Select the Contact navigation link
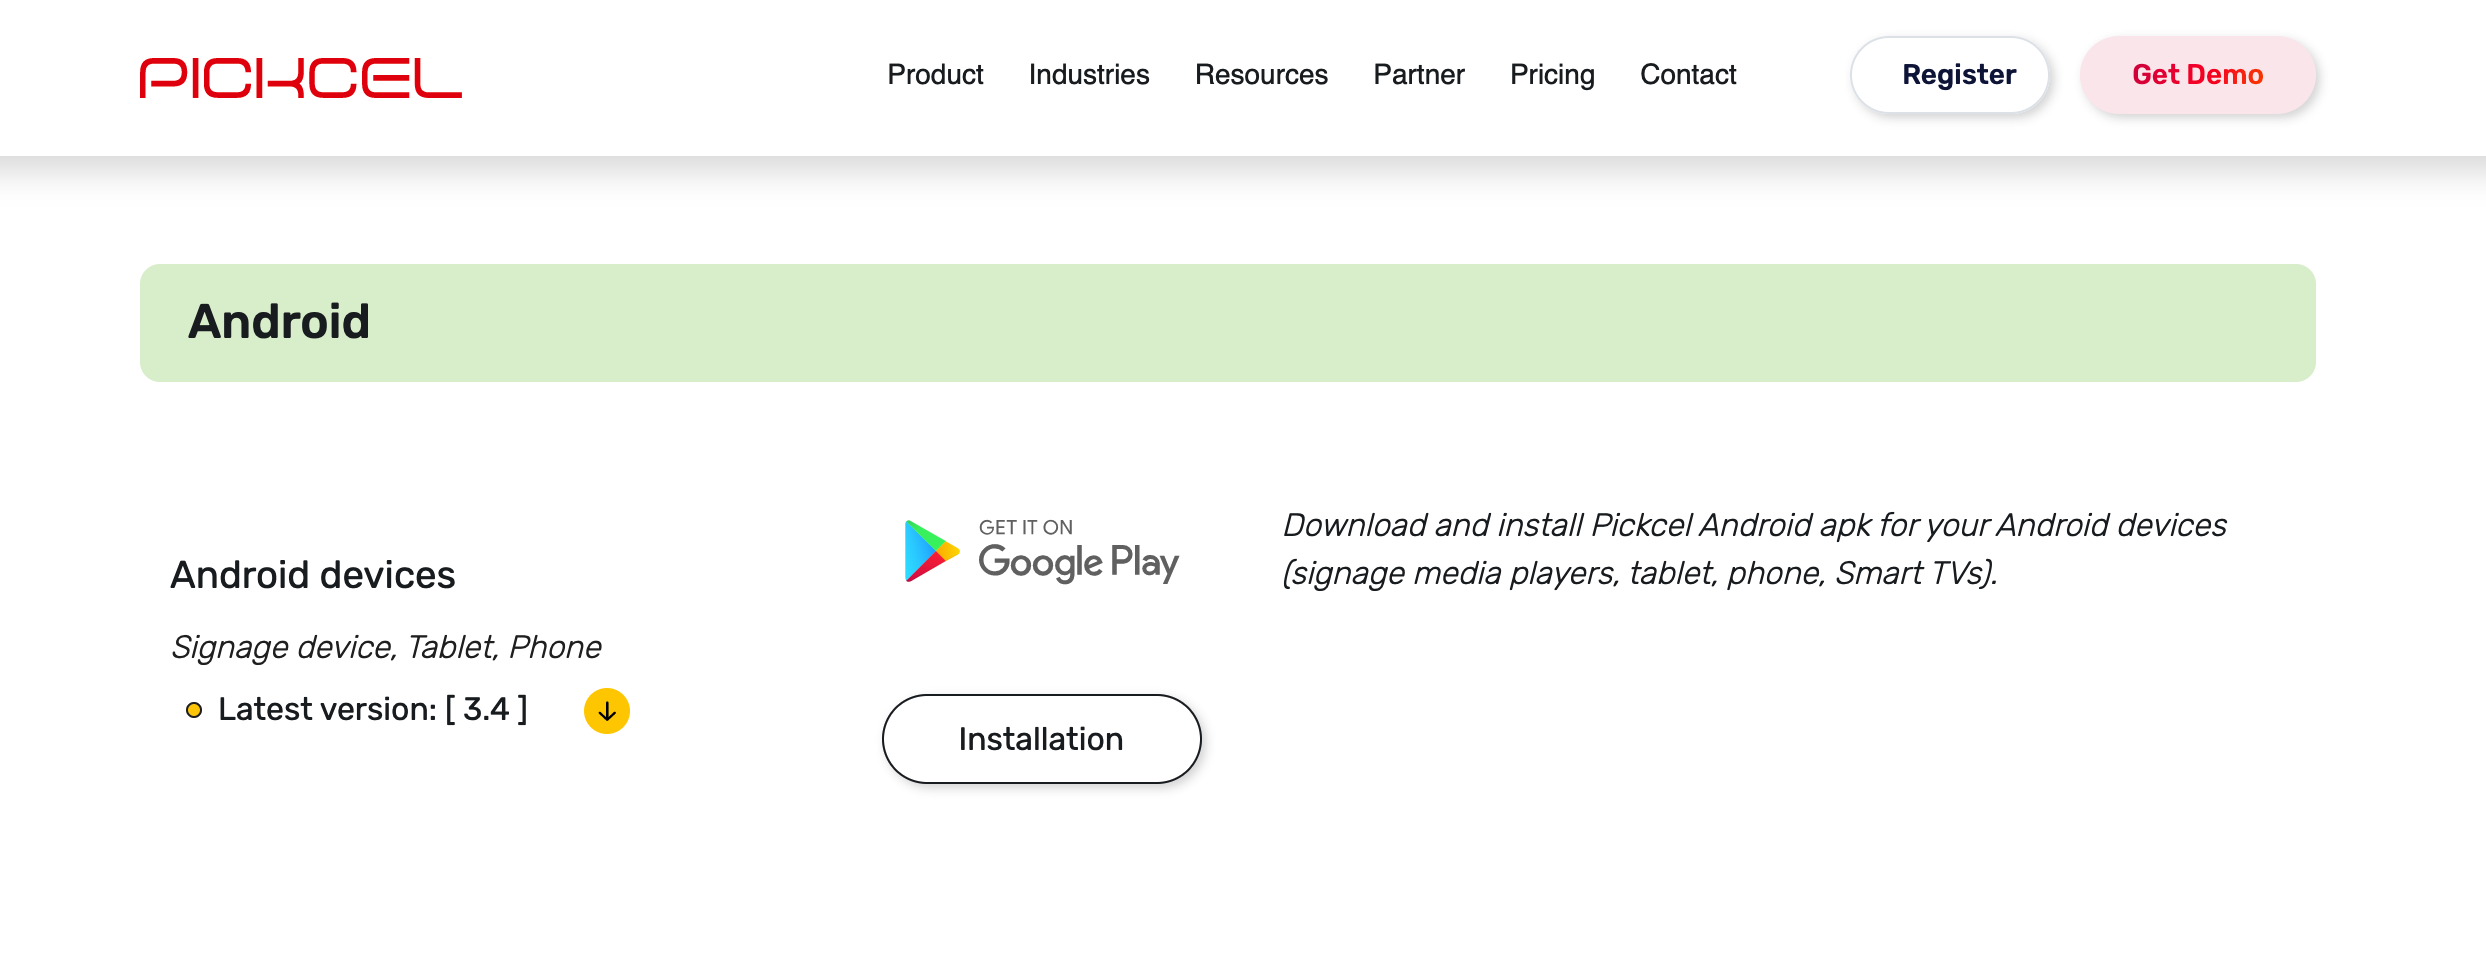Screen dimensions: 2486x956 [1687, 74]
